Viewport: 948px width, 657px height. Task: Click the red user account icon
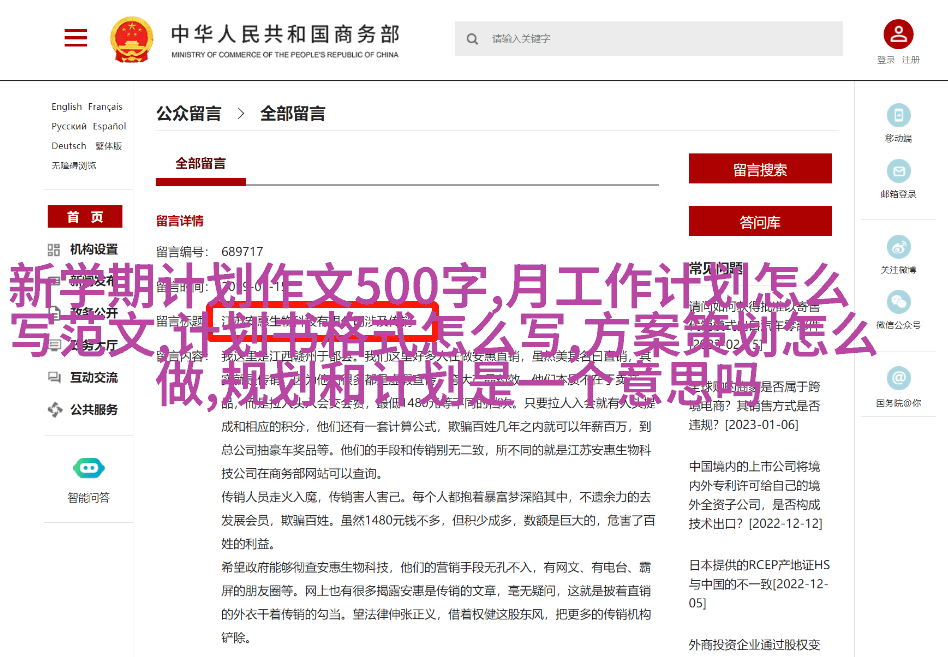coord(897,35)
